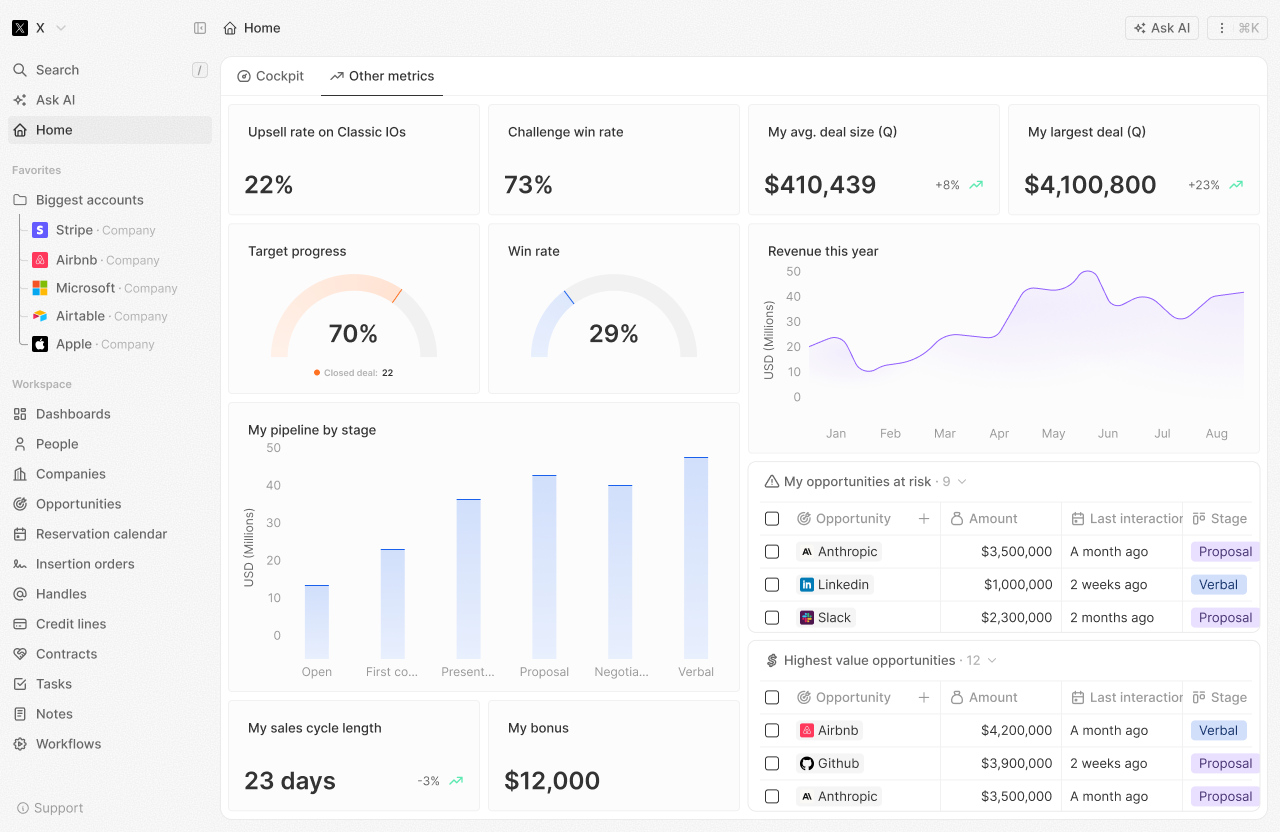Switch to the Cockpit tab
The image size is (1280, 832).
(x=270, y=76)
